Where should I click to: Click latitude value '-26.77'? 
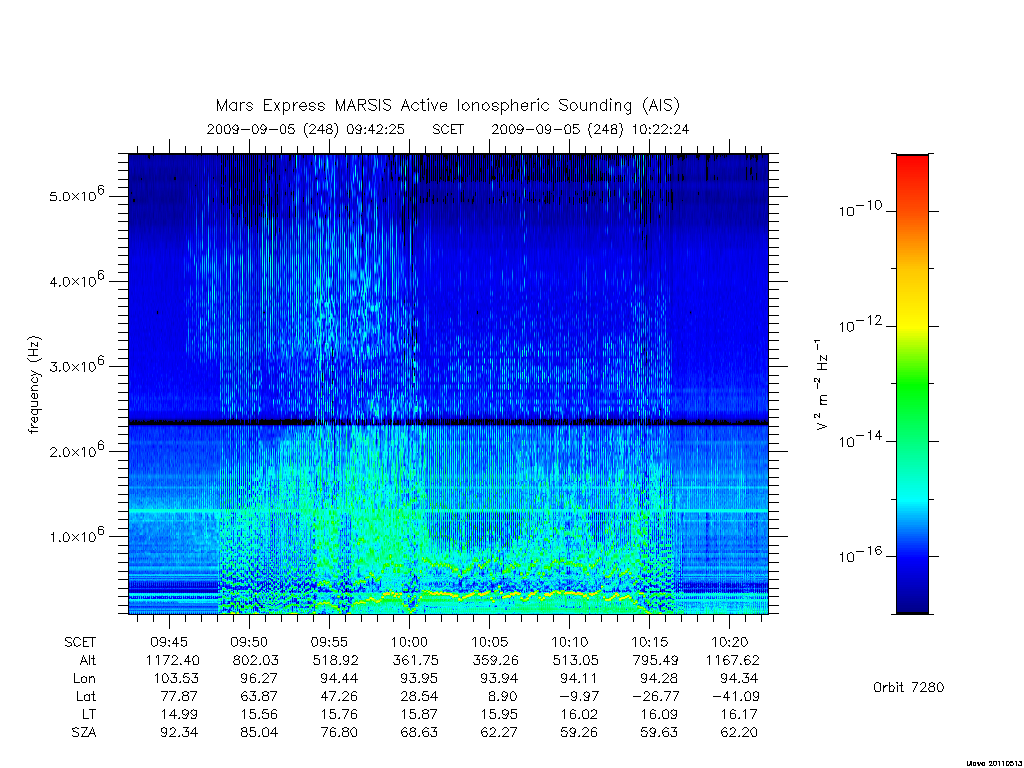[656, 697]
